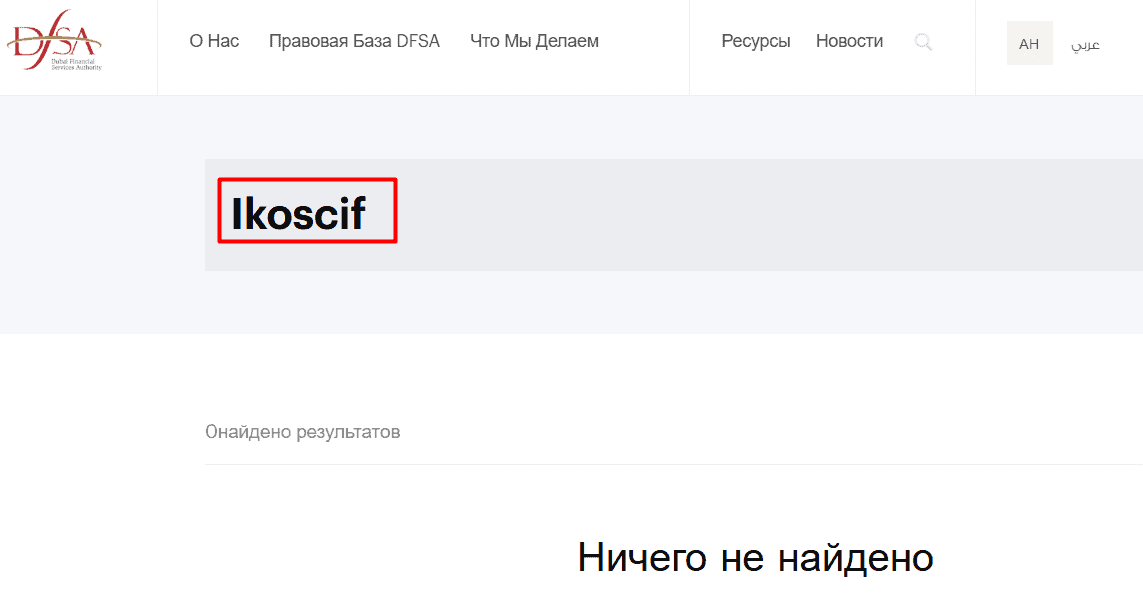Click inside the red outlined search box
The width and height of the screenshot is (1143, 597).
pyautogui.click(x=307, y=211)
